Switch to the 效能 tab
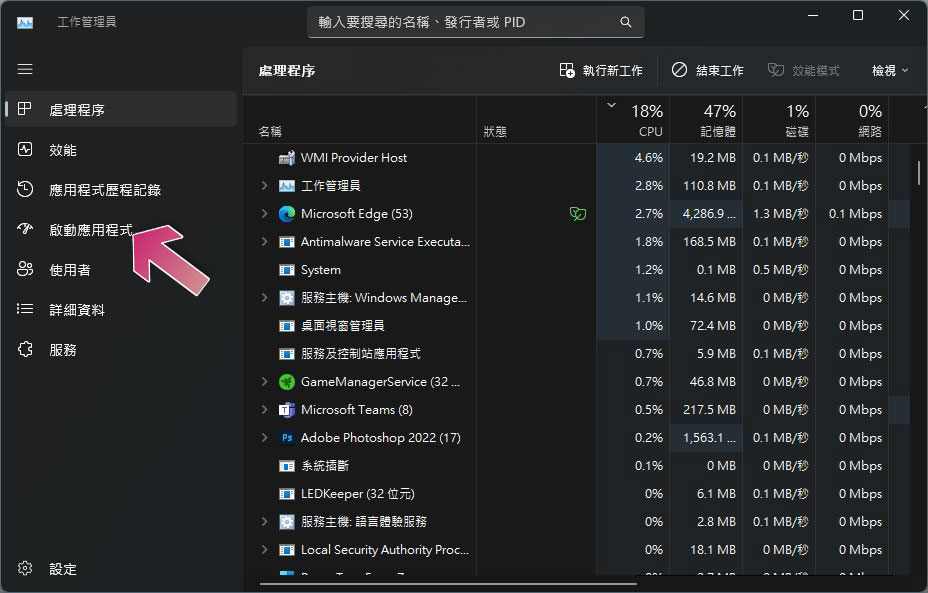 click(121, 150)
